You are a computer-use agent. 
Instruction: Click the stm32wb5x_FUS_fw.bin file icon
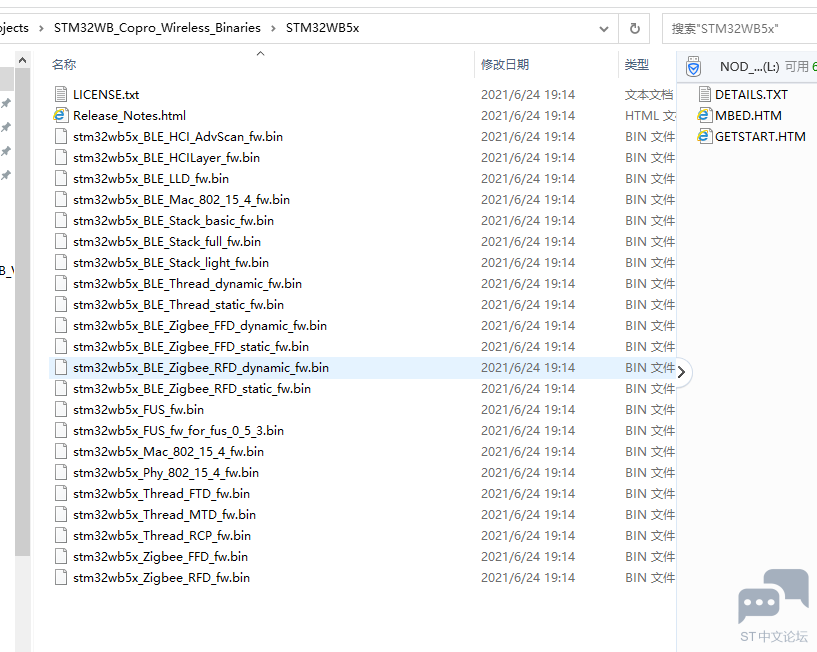(x=61, y=410)
